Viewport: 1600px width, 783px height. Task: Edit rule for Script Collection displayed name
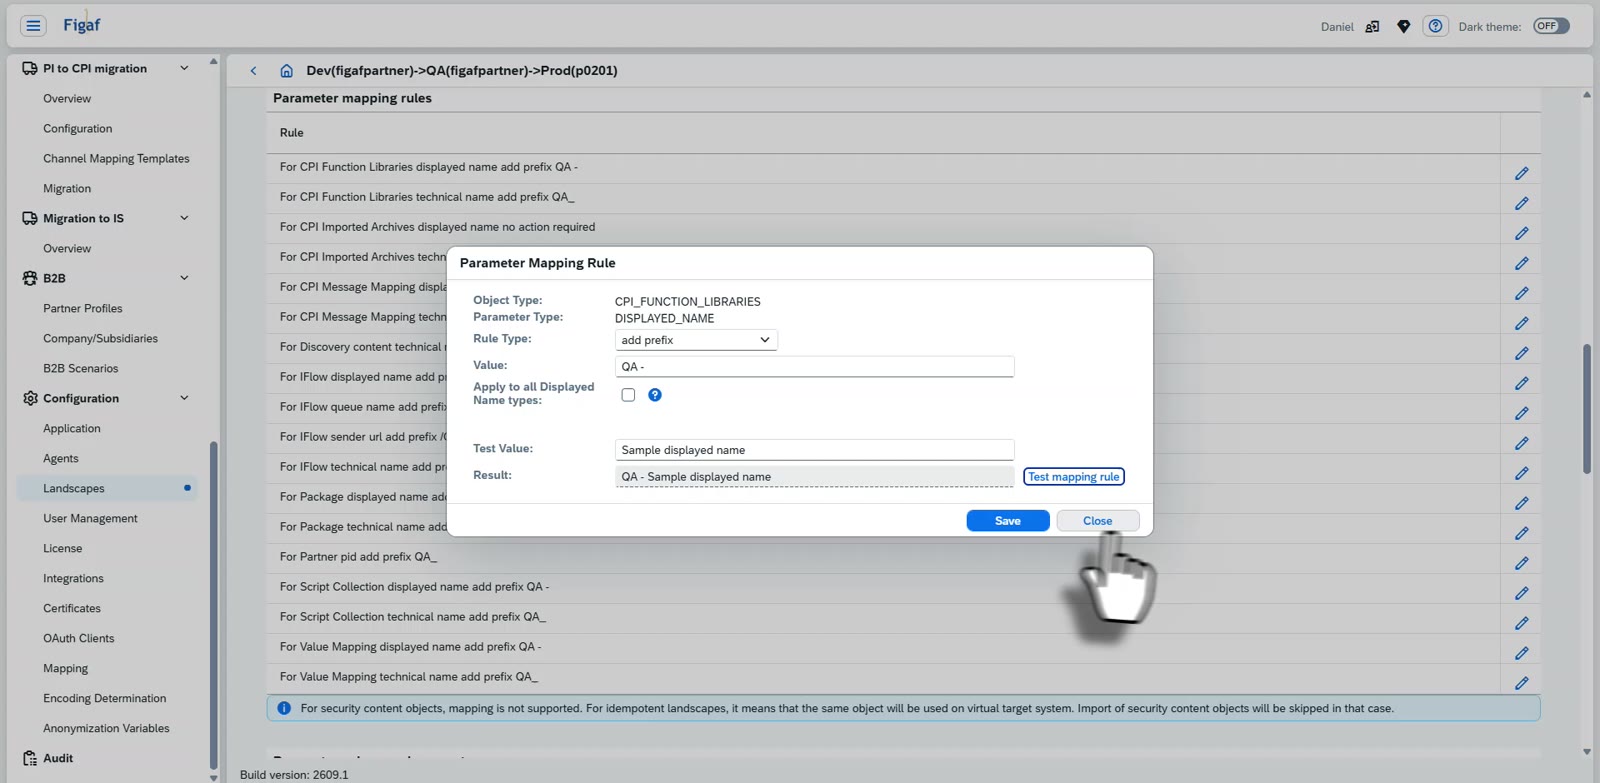click(1521, 593)
